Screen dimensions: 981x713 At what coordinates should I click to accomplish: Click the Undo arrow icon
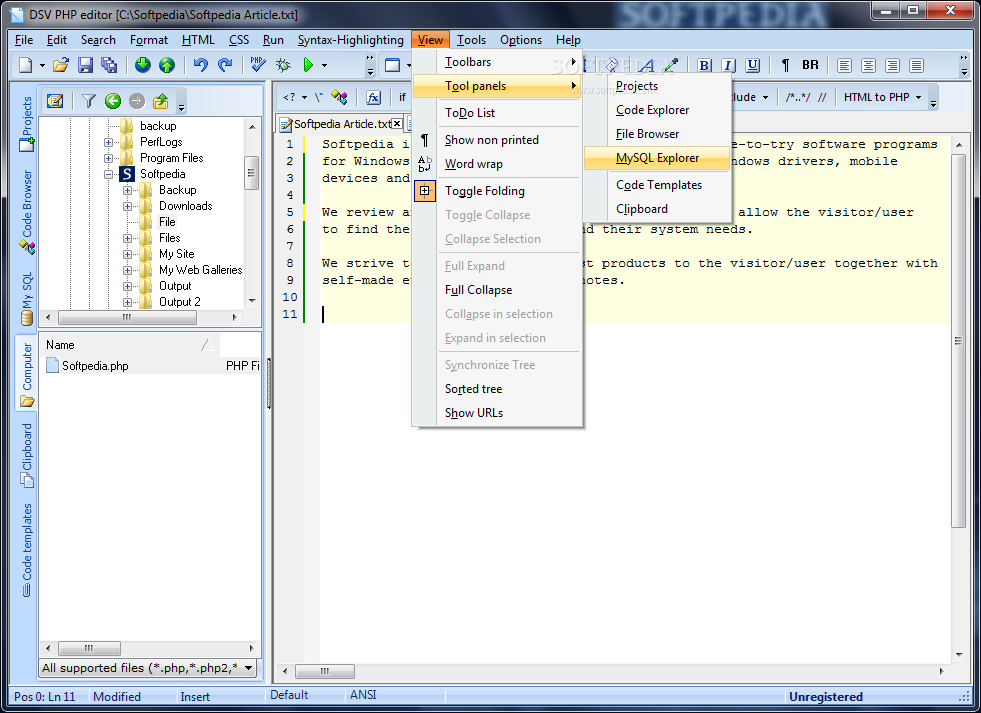(200, 65)
